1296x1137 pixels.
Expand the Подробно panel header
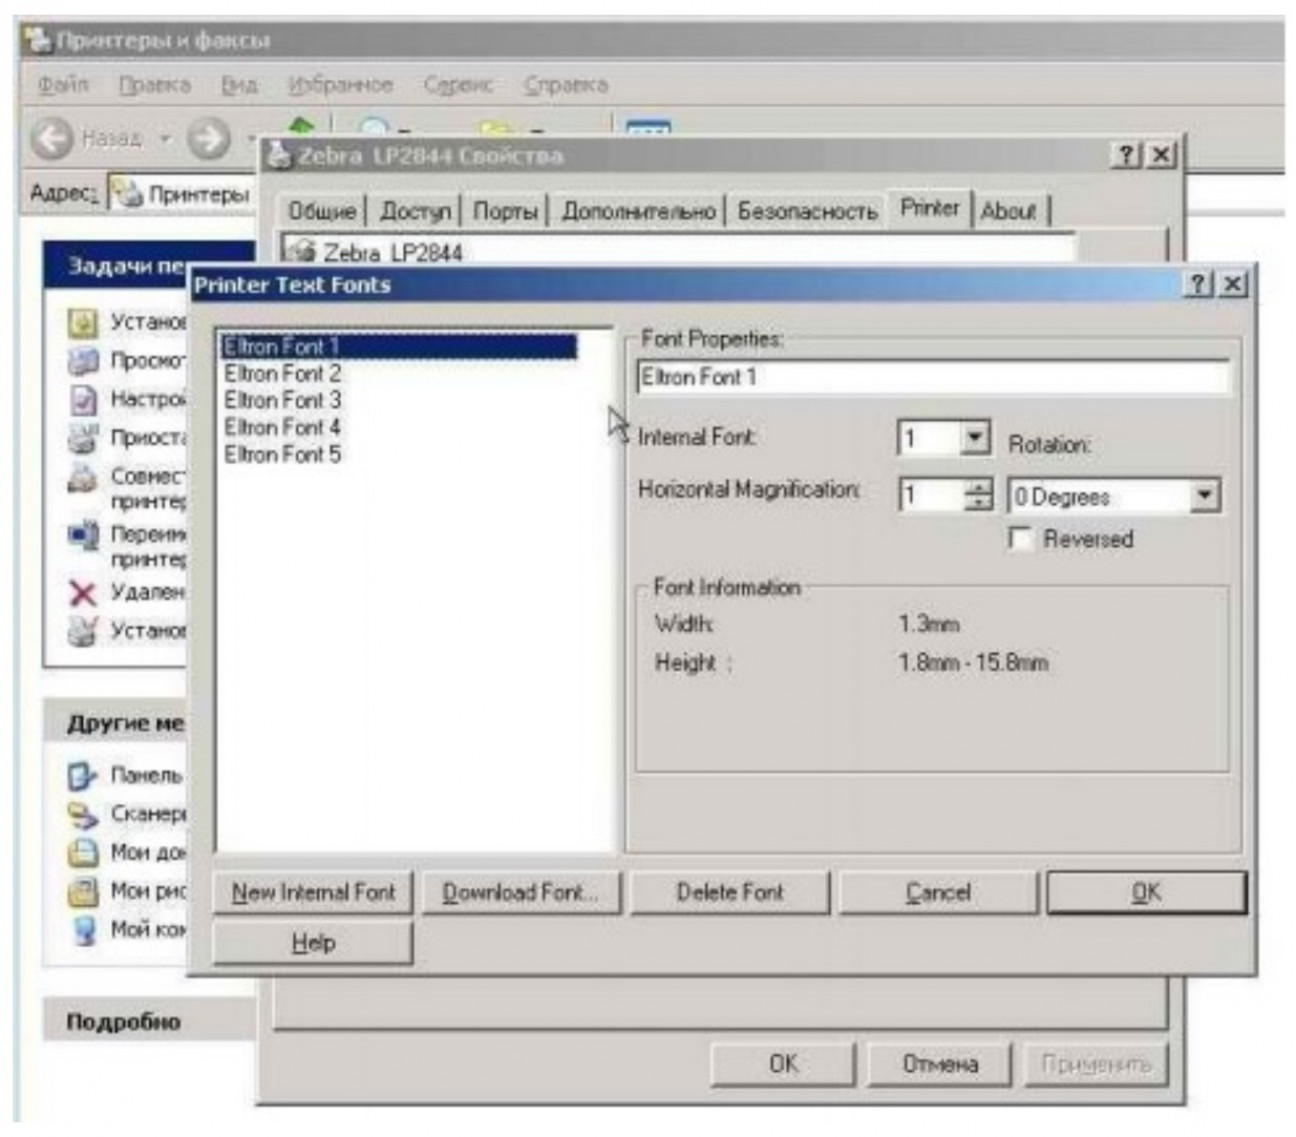tap(150, 1021)
